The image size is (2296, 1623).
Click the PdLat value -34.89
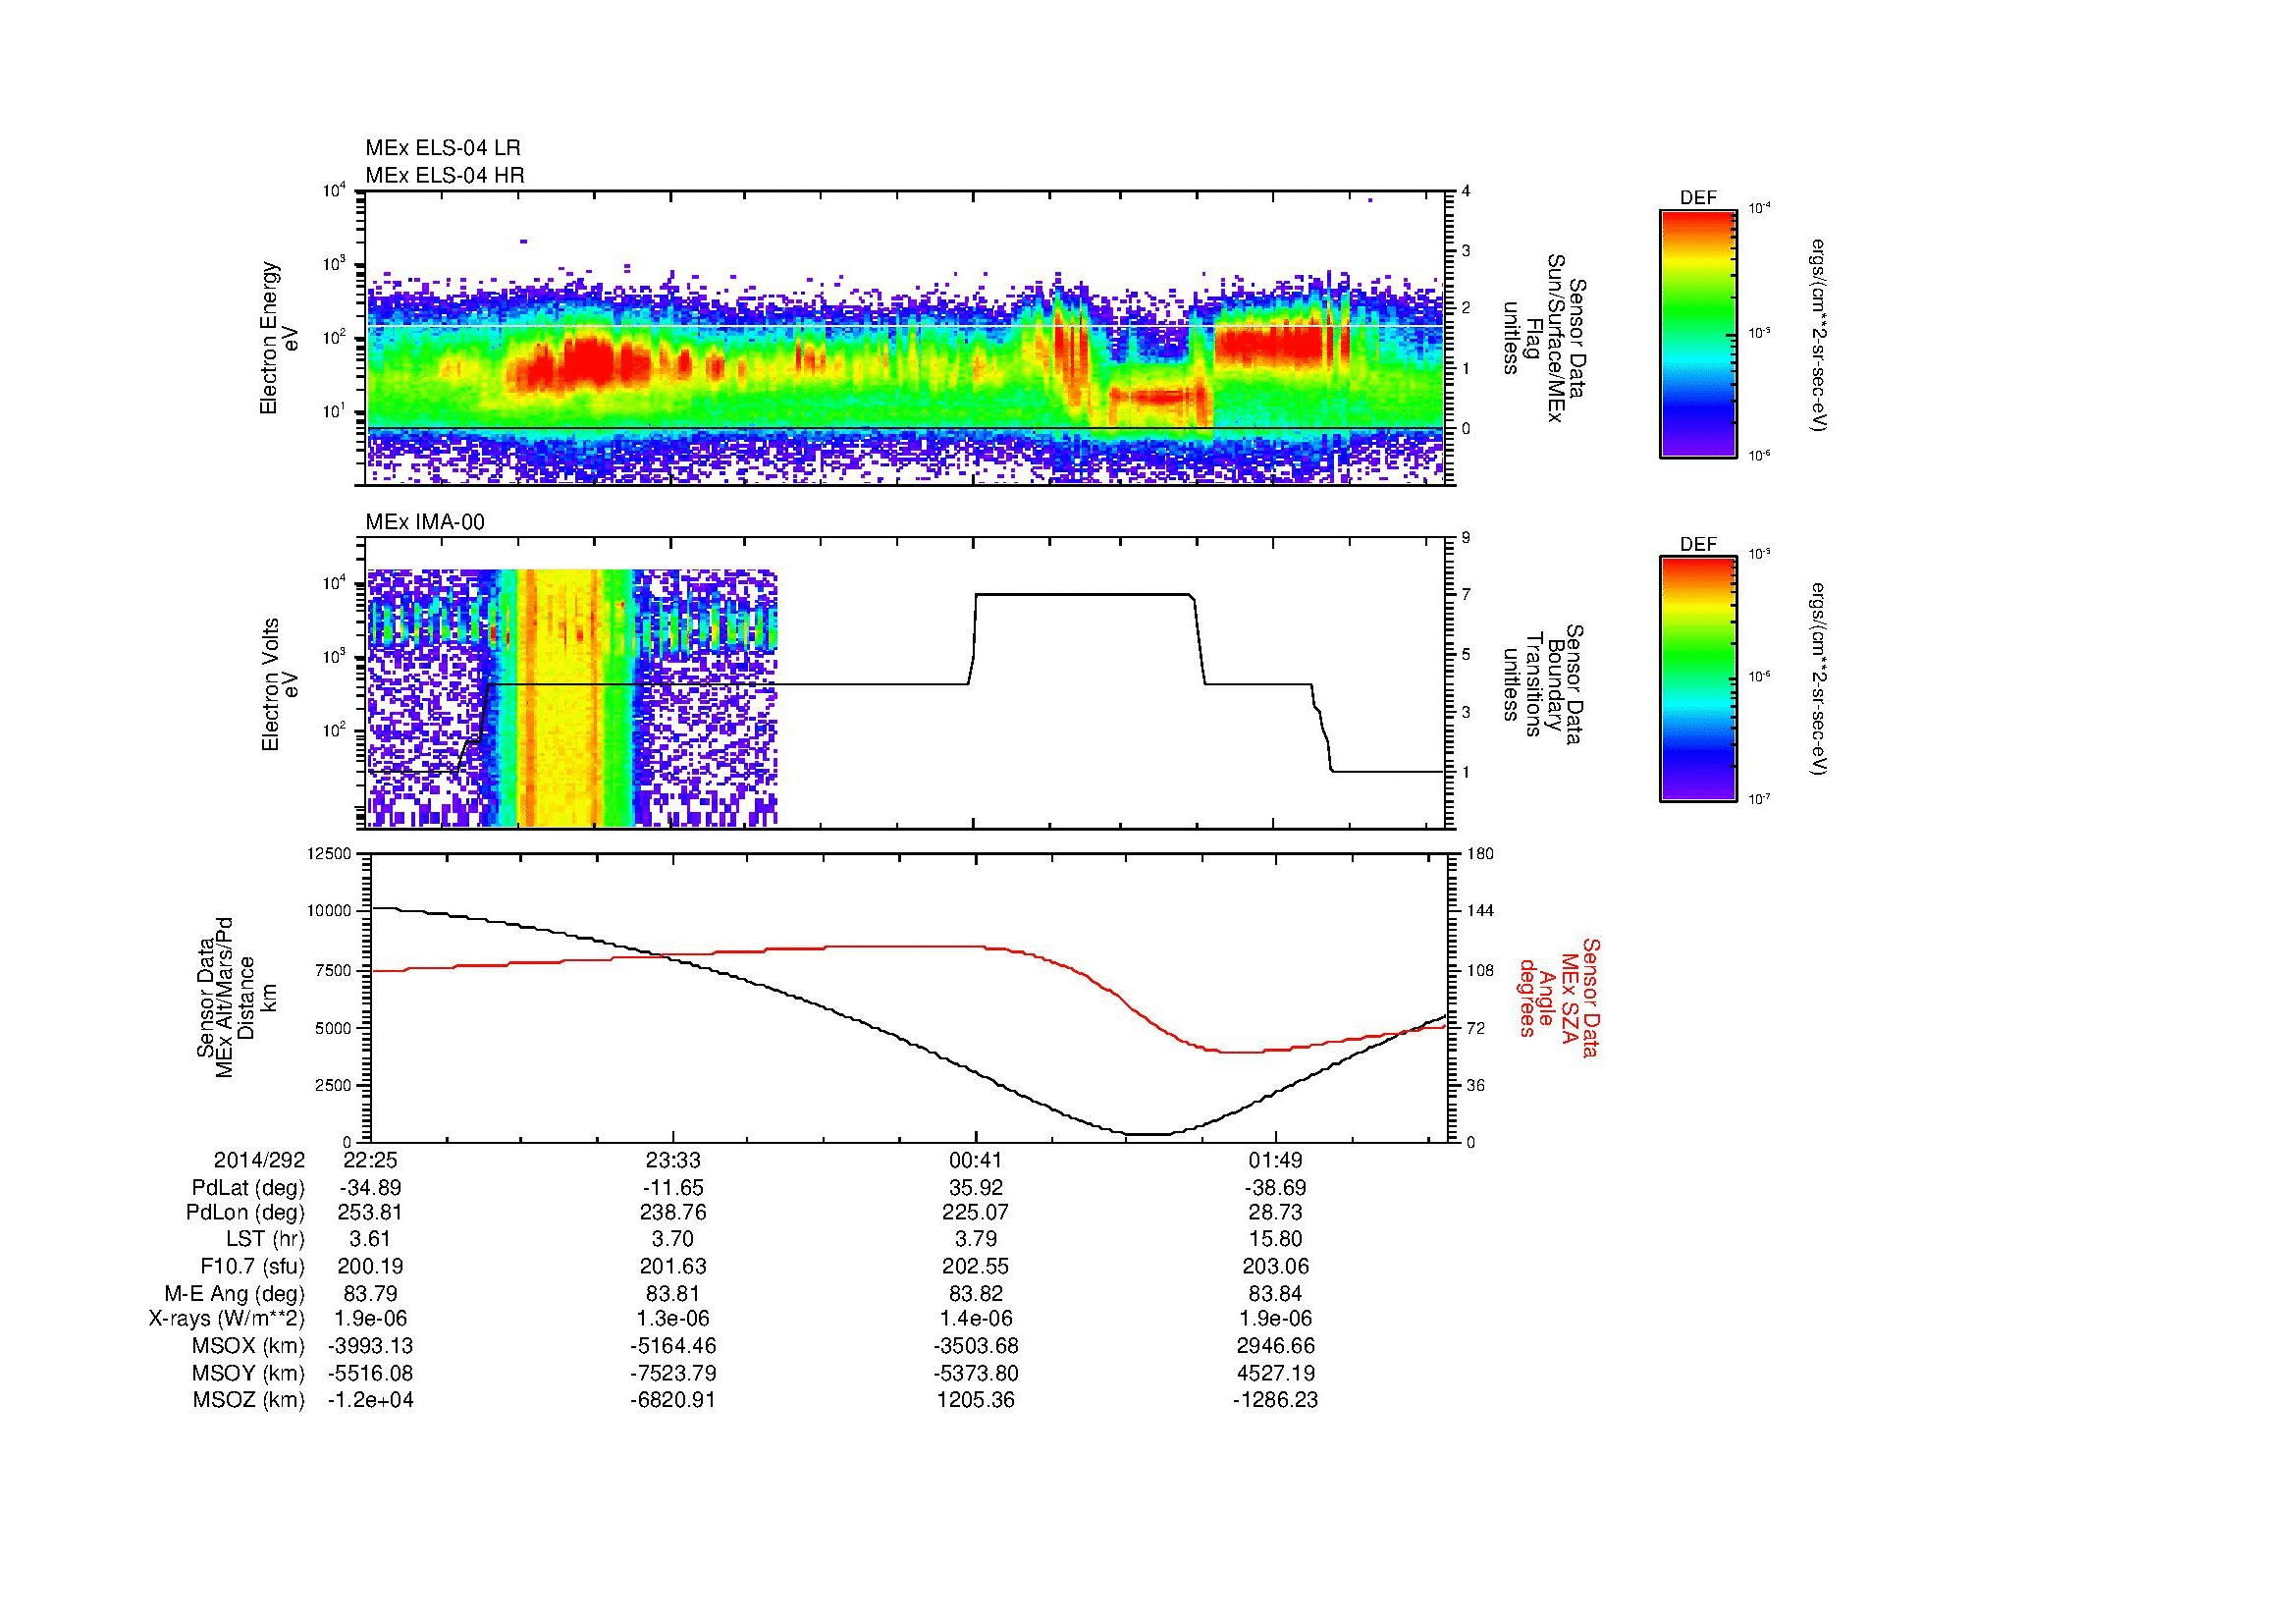click(370, 1188)
